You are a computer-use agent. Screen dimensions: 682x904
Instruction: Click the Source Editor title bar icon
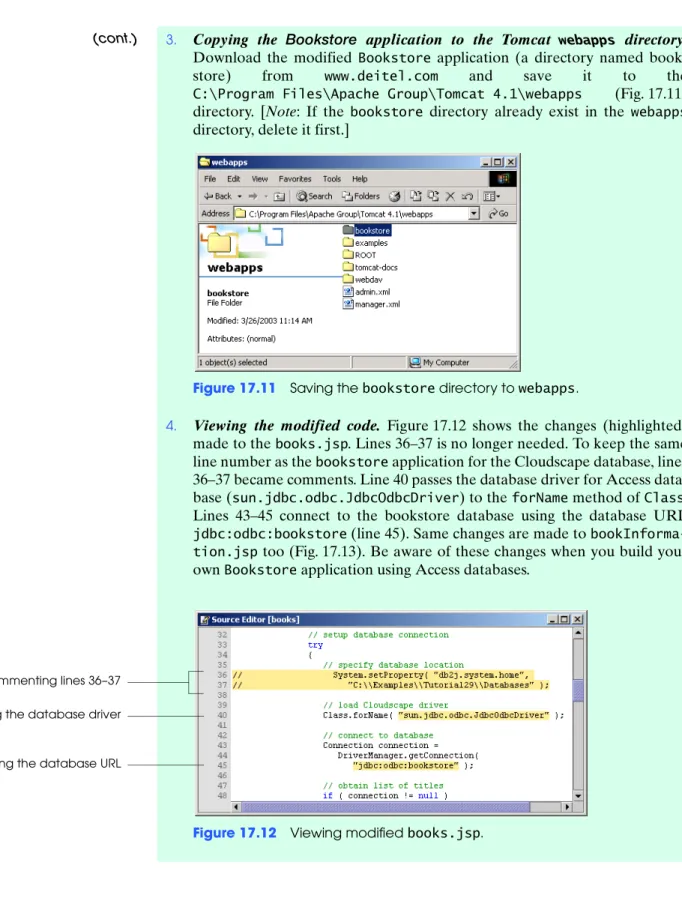[x=204, y=619]
